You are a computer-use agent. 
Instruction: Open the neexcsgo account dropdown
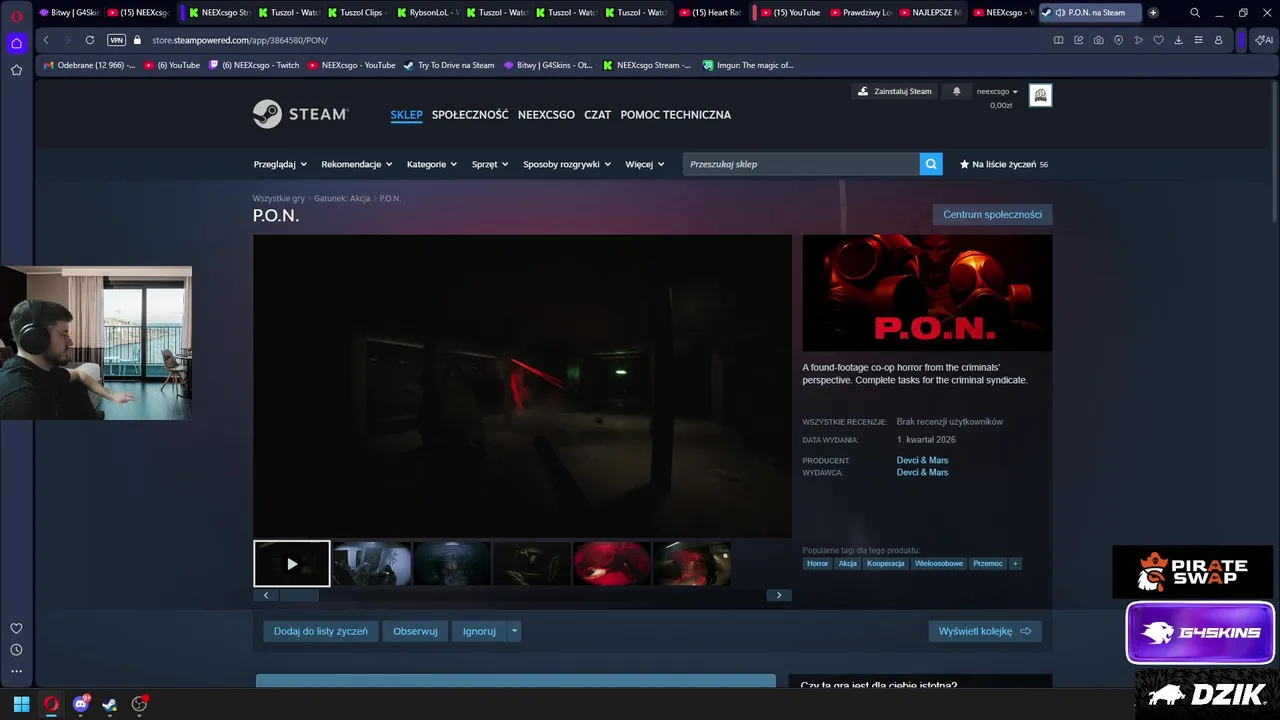tap(997, 91)
